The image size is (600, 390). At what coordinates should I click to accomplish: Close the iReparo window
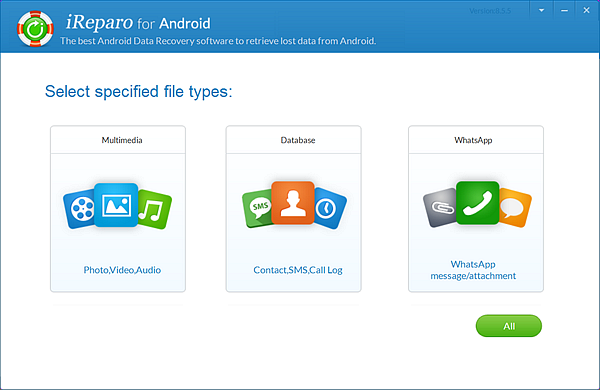(x=586, y=11)
